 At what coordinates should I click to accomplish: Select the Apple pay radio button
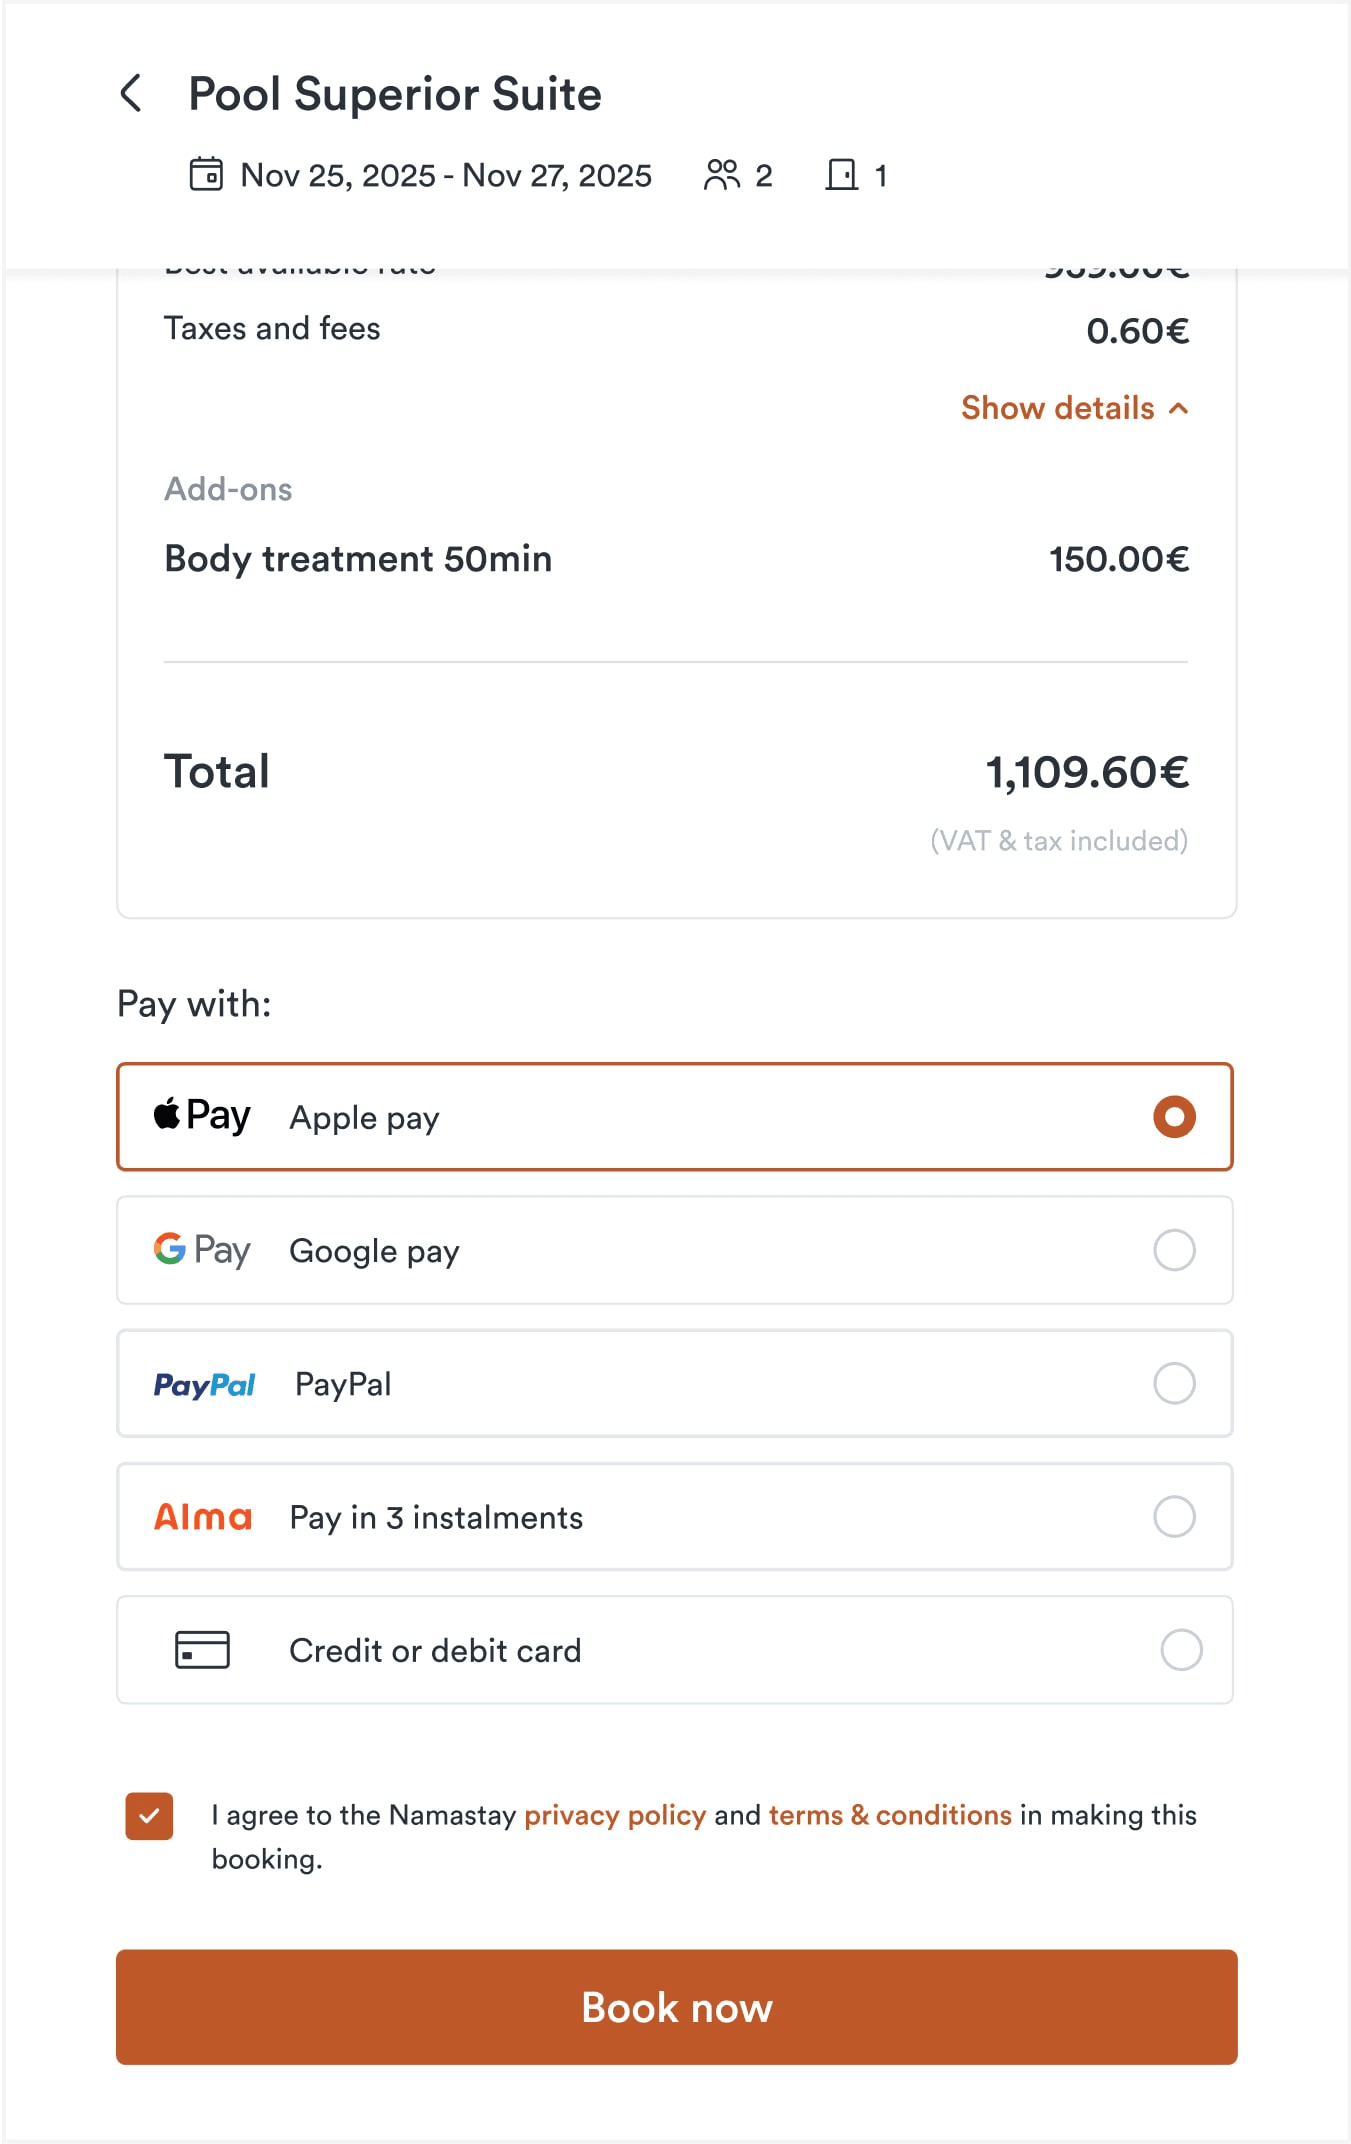pos(1174,1117)
